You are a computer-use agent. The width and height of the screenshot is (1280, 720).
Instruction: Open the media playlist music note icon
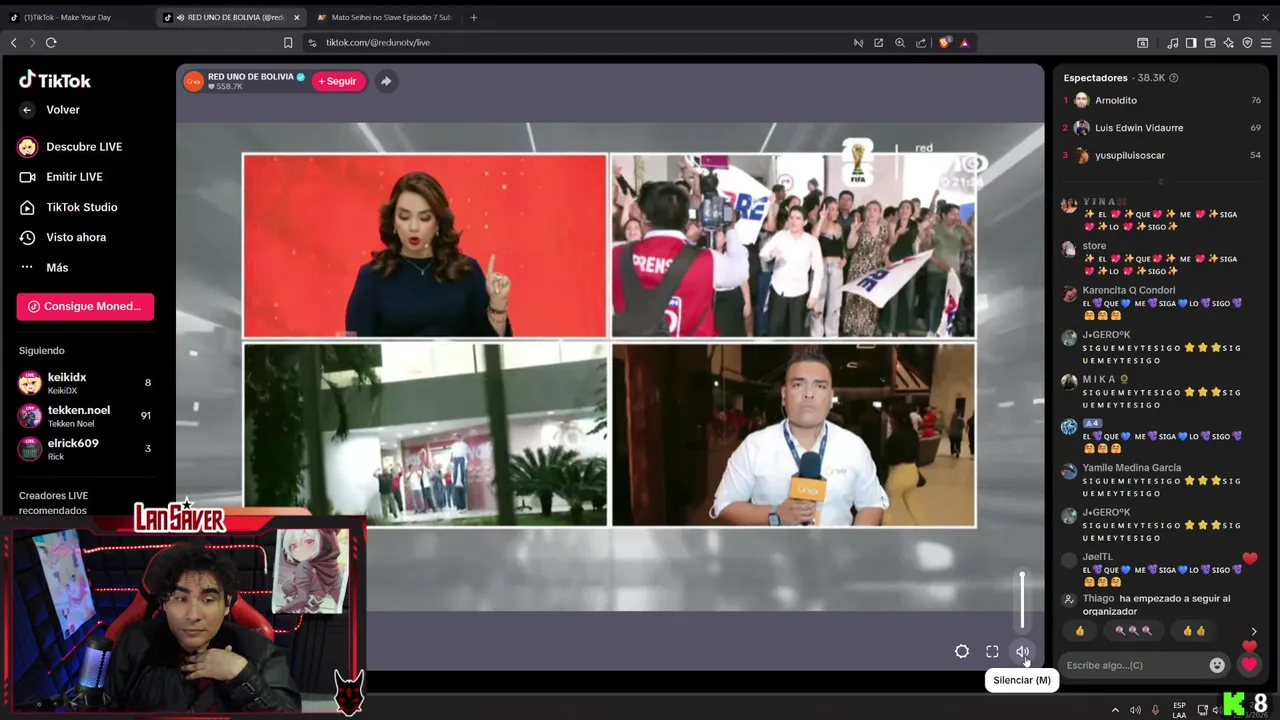click(1172, 43)
